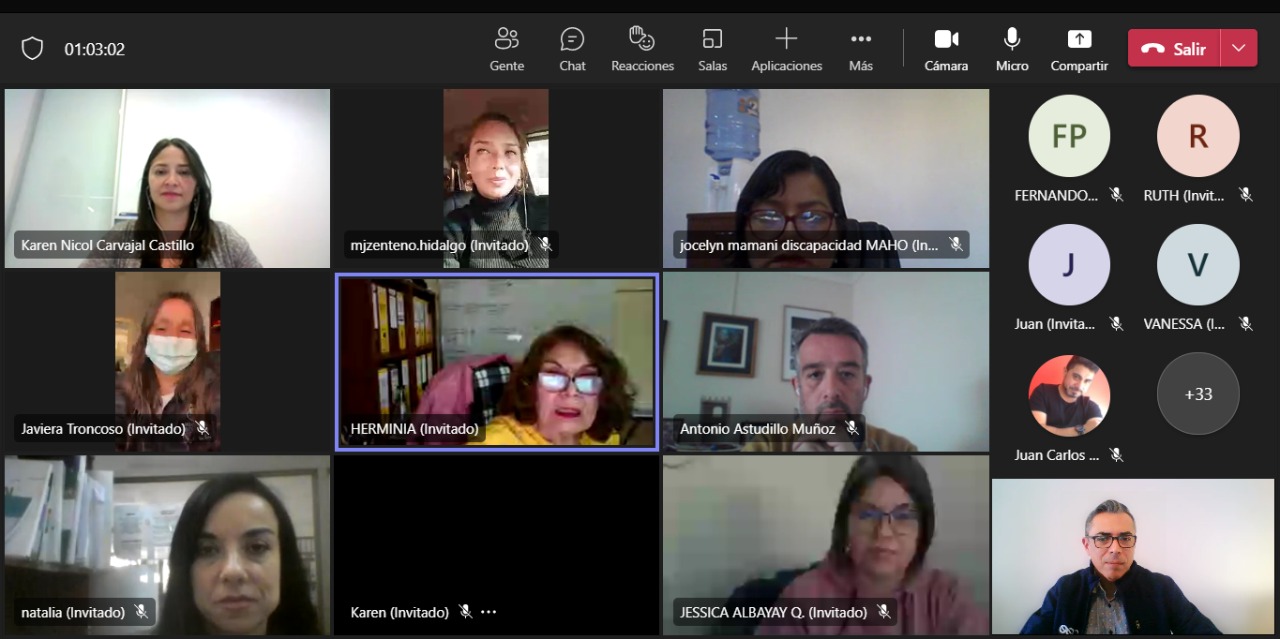Show the +33 additional participants
Screen dimensions: 1280x639
(x=1198, y=394)
